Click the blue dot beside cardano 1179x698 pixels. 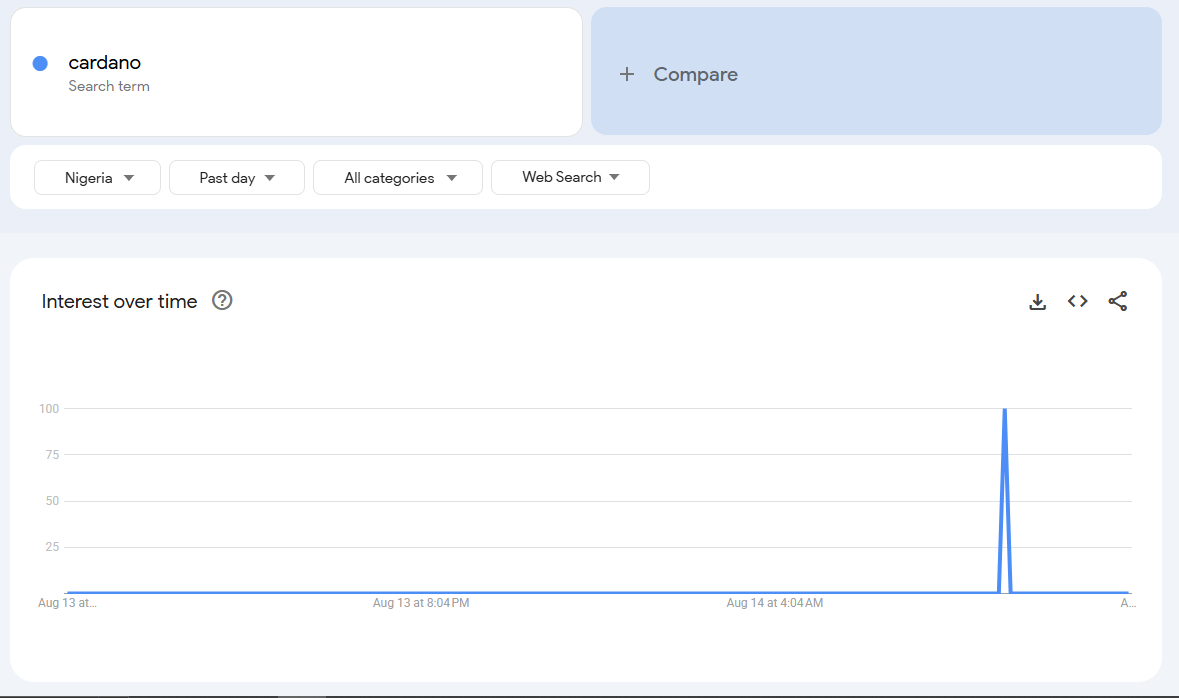41,63
